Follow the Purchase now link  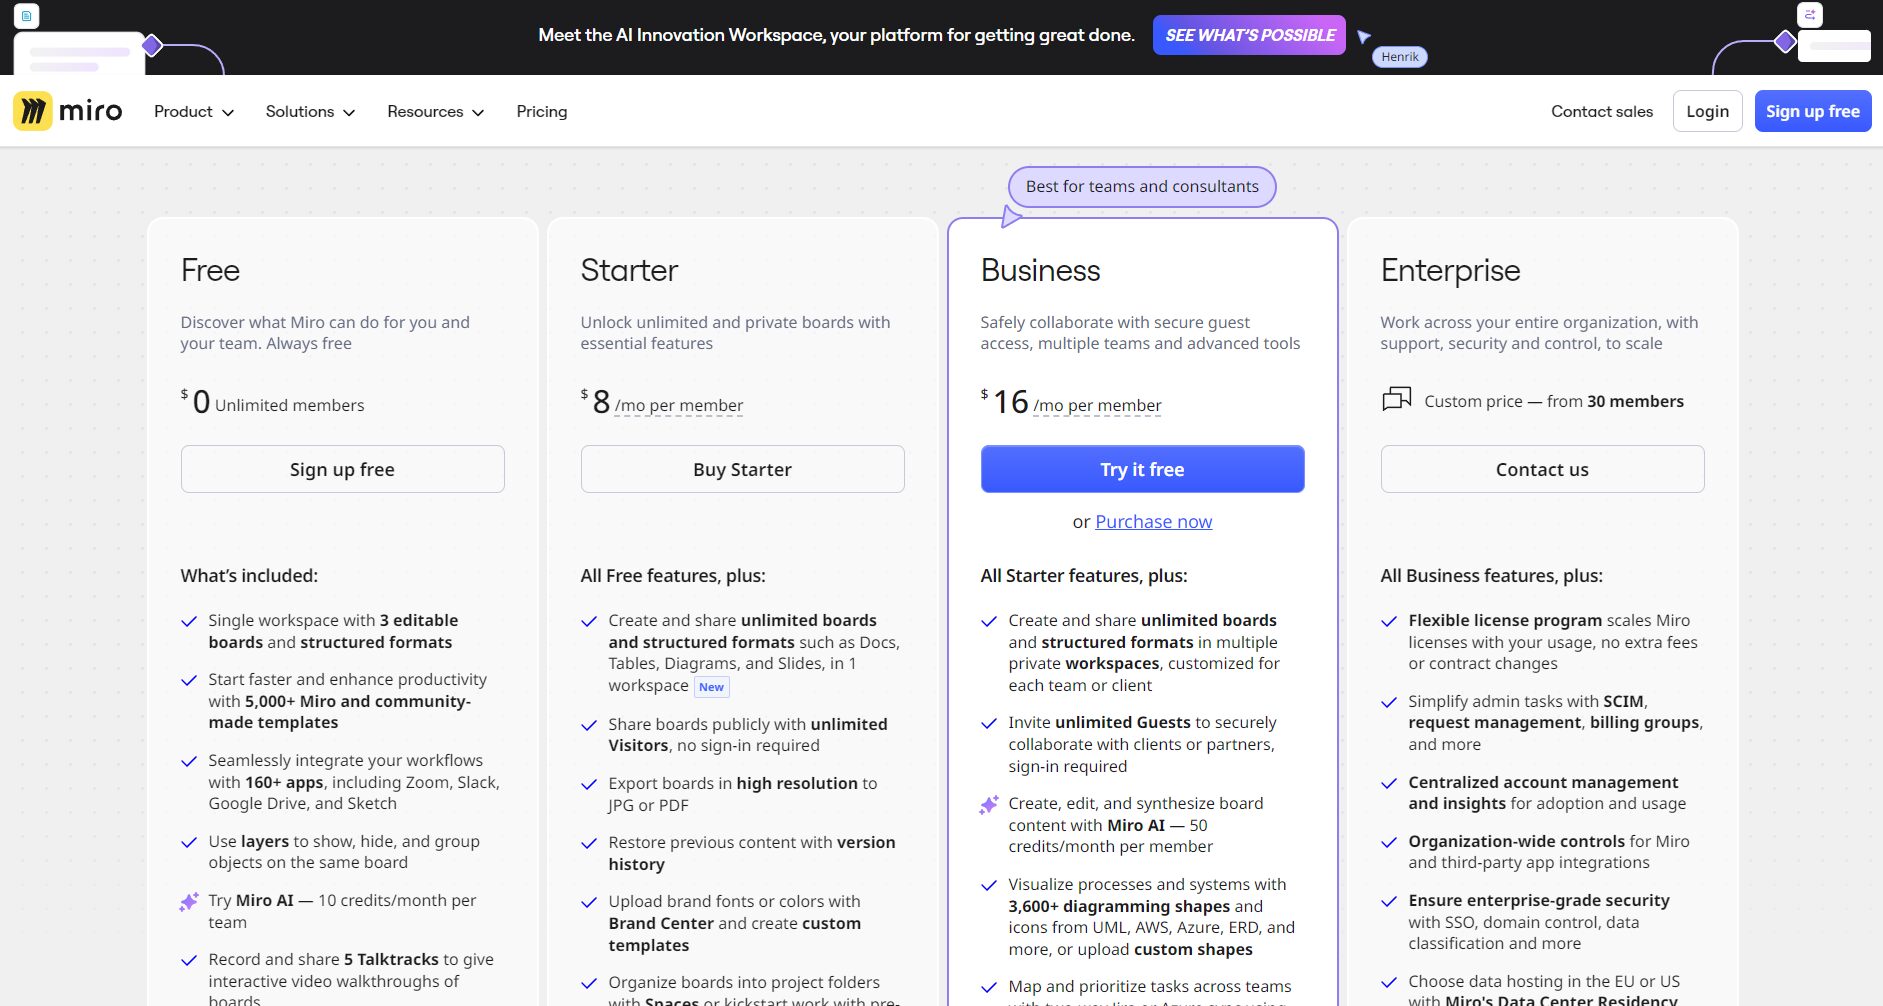pos(1153,522)
